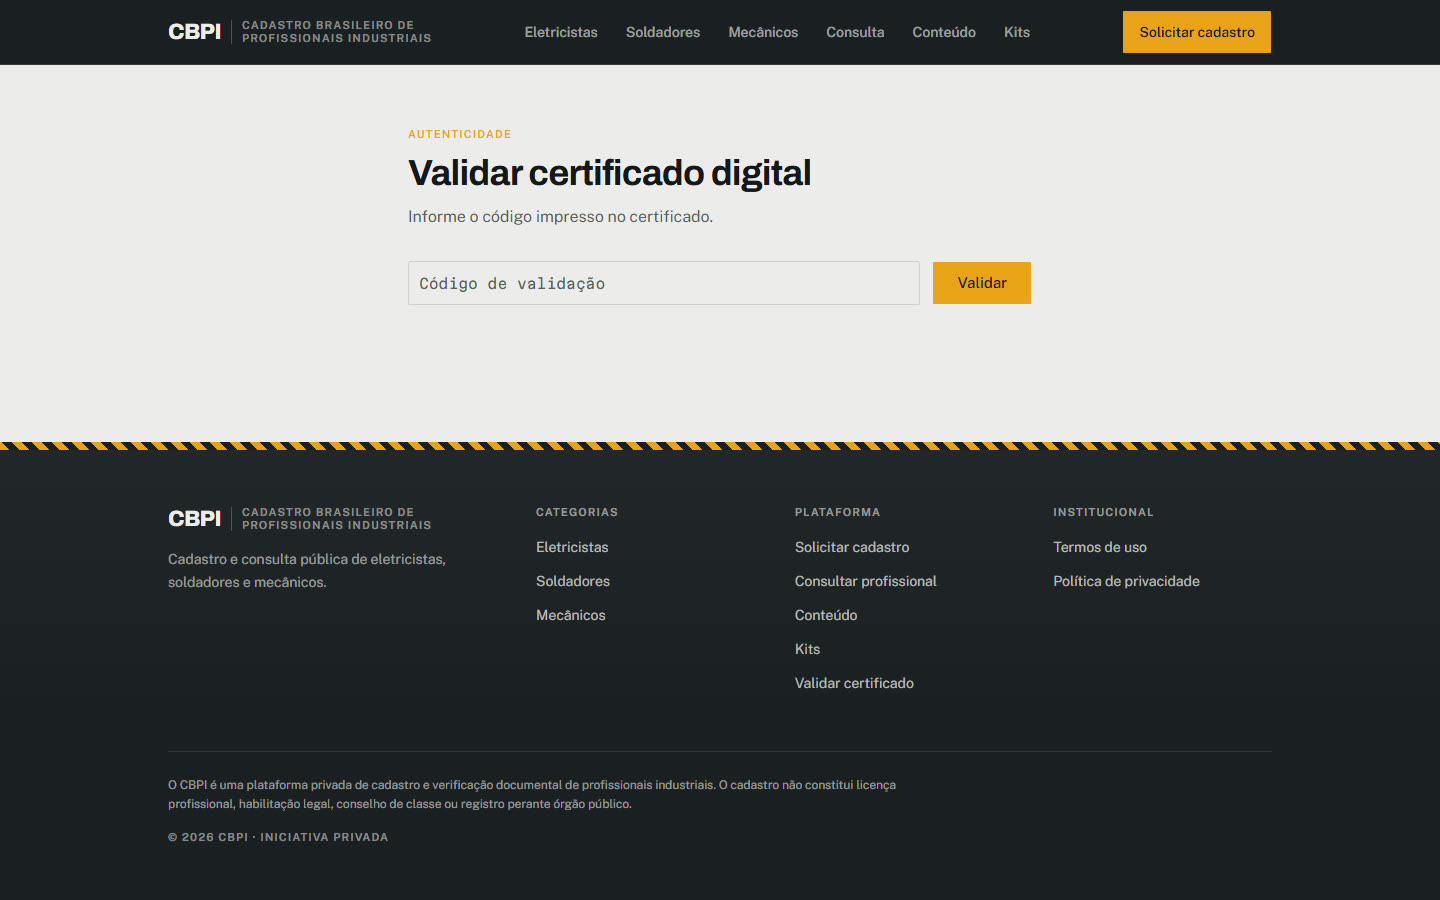The height and width of the screenshot is (900, 1440).
Task: Open the Consultar profissional footer link
Action: pos(866,581)
